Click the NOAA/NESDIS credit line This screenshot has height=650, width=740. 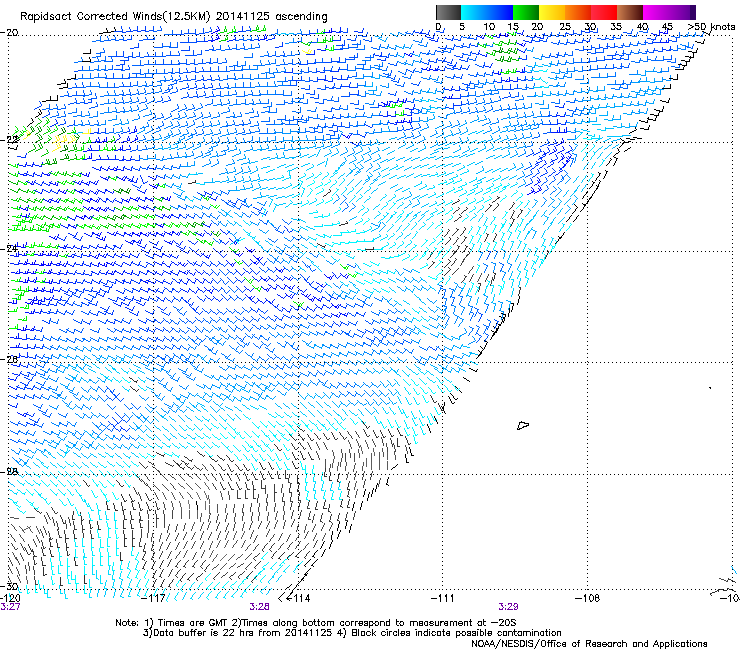click(589, 644)
